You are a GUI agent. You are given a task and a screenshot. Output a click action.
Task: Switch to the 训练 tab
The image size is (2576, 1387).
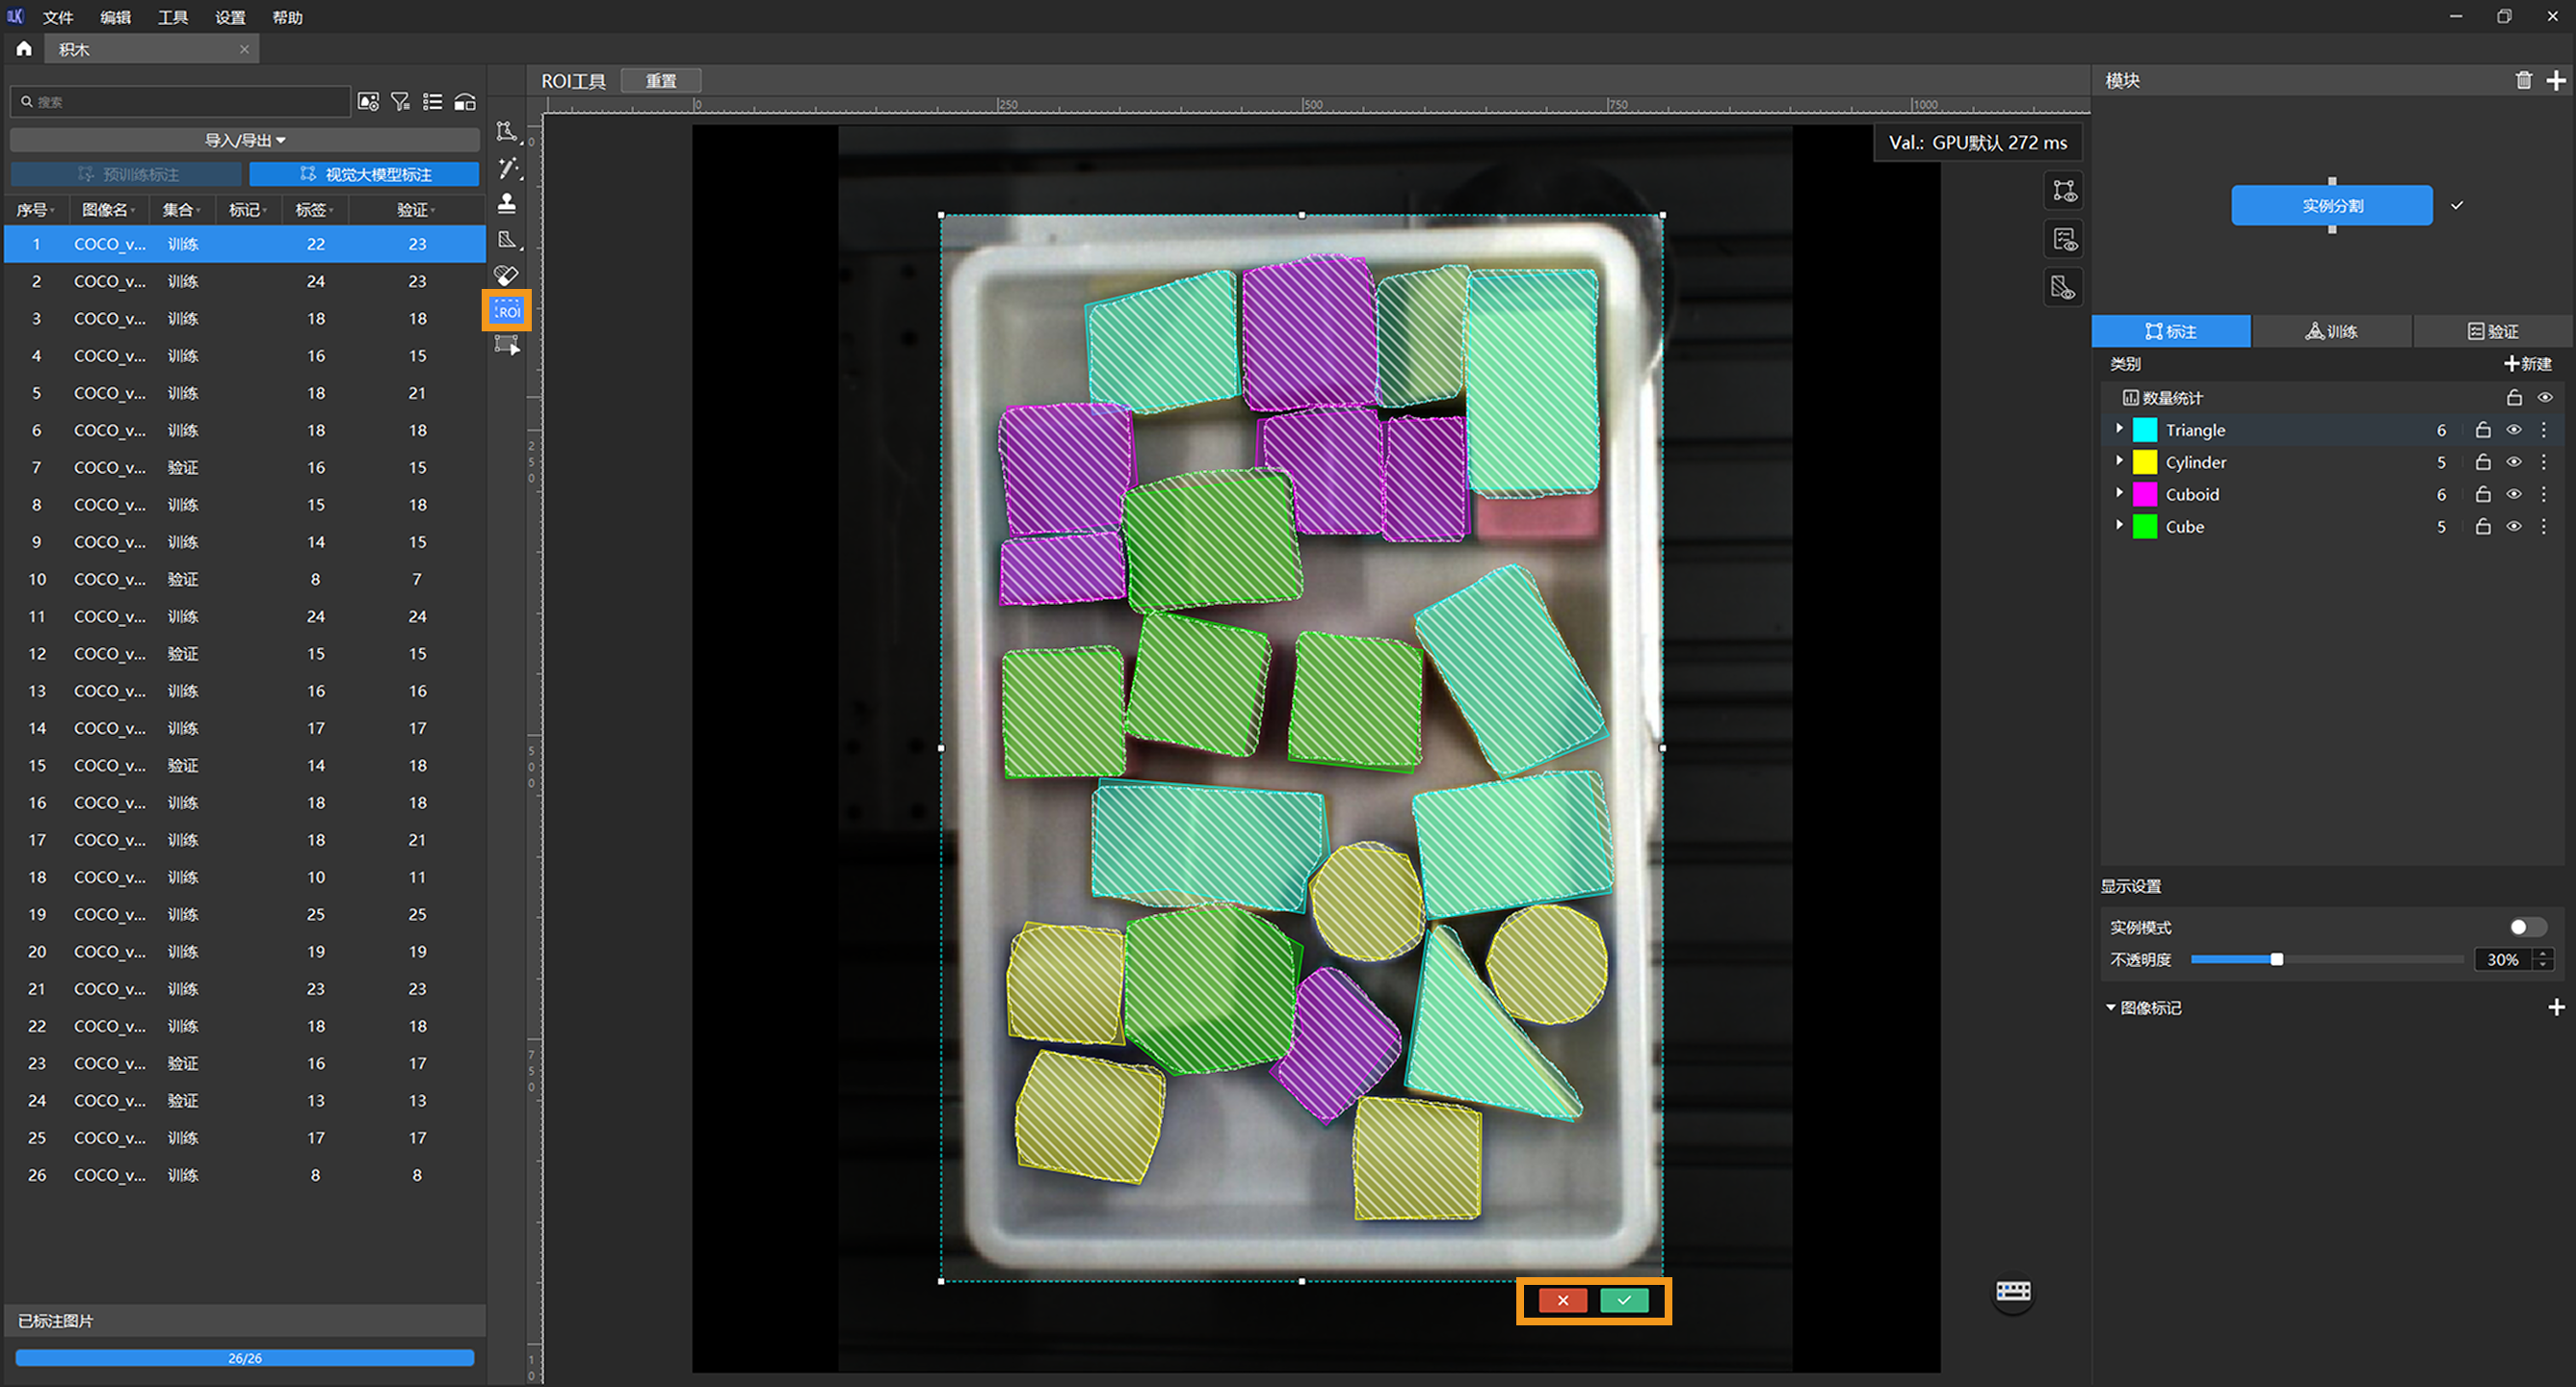pos(2332,331)
